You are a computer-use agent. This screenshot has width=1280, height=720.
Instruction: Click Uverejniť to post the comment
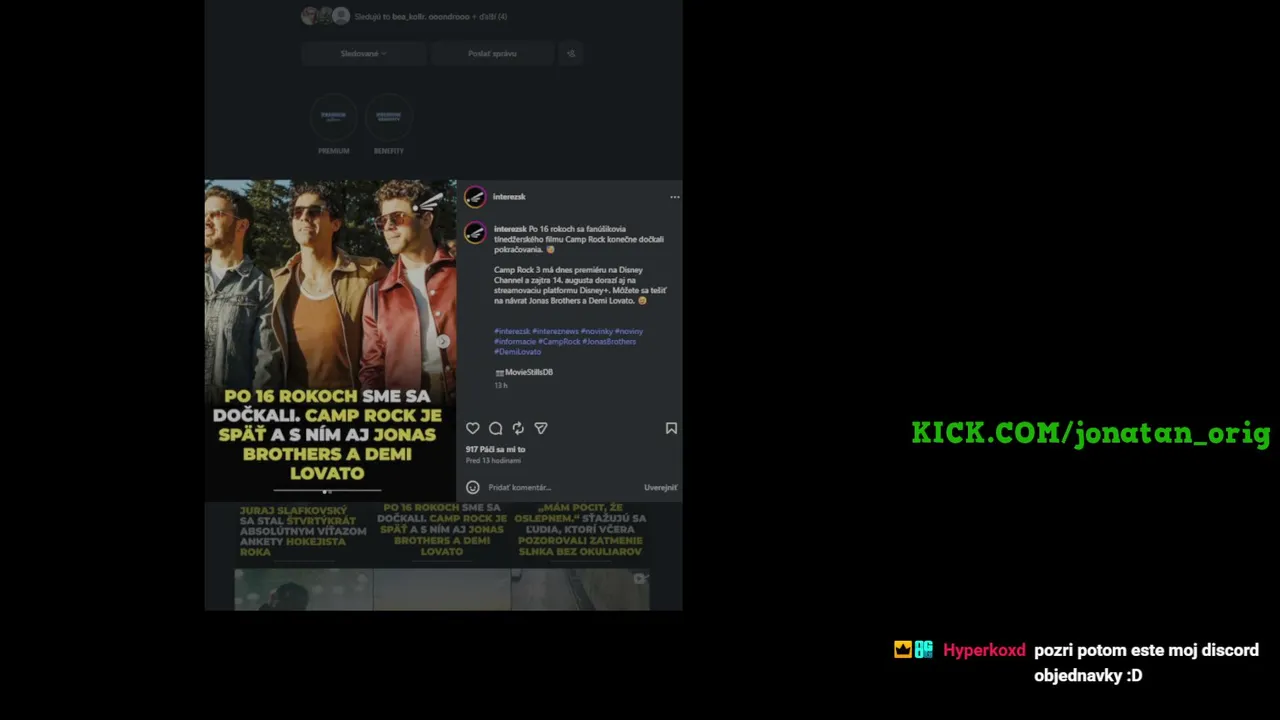660,487
